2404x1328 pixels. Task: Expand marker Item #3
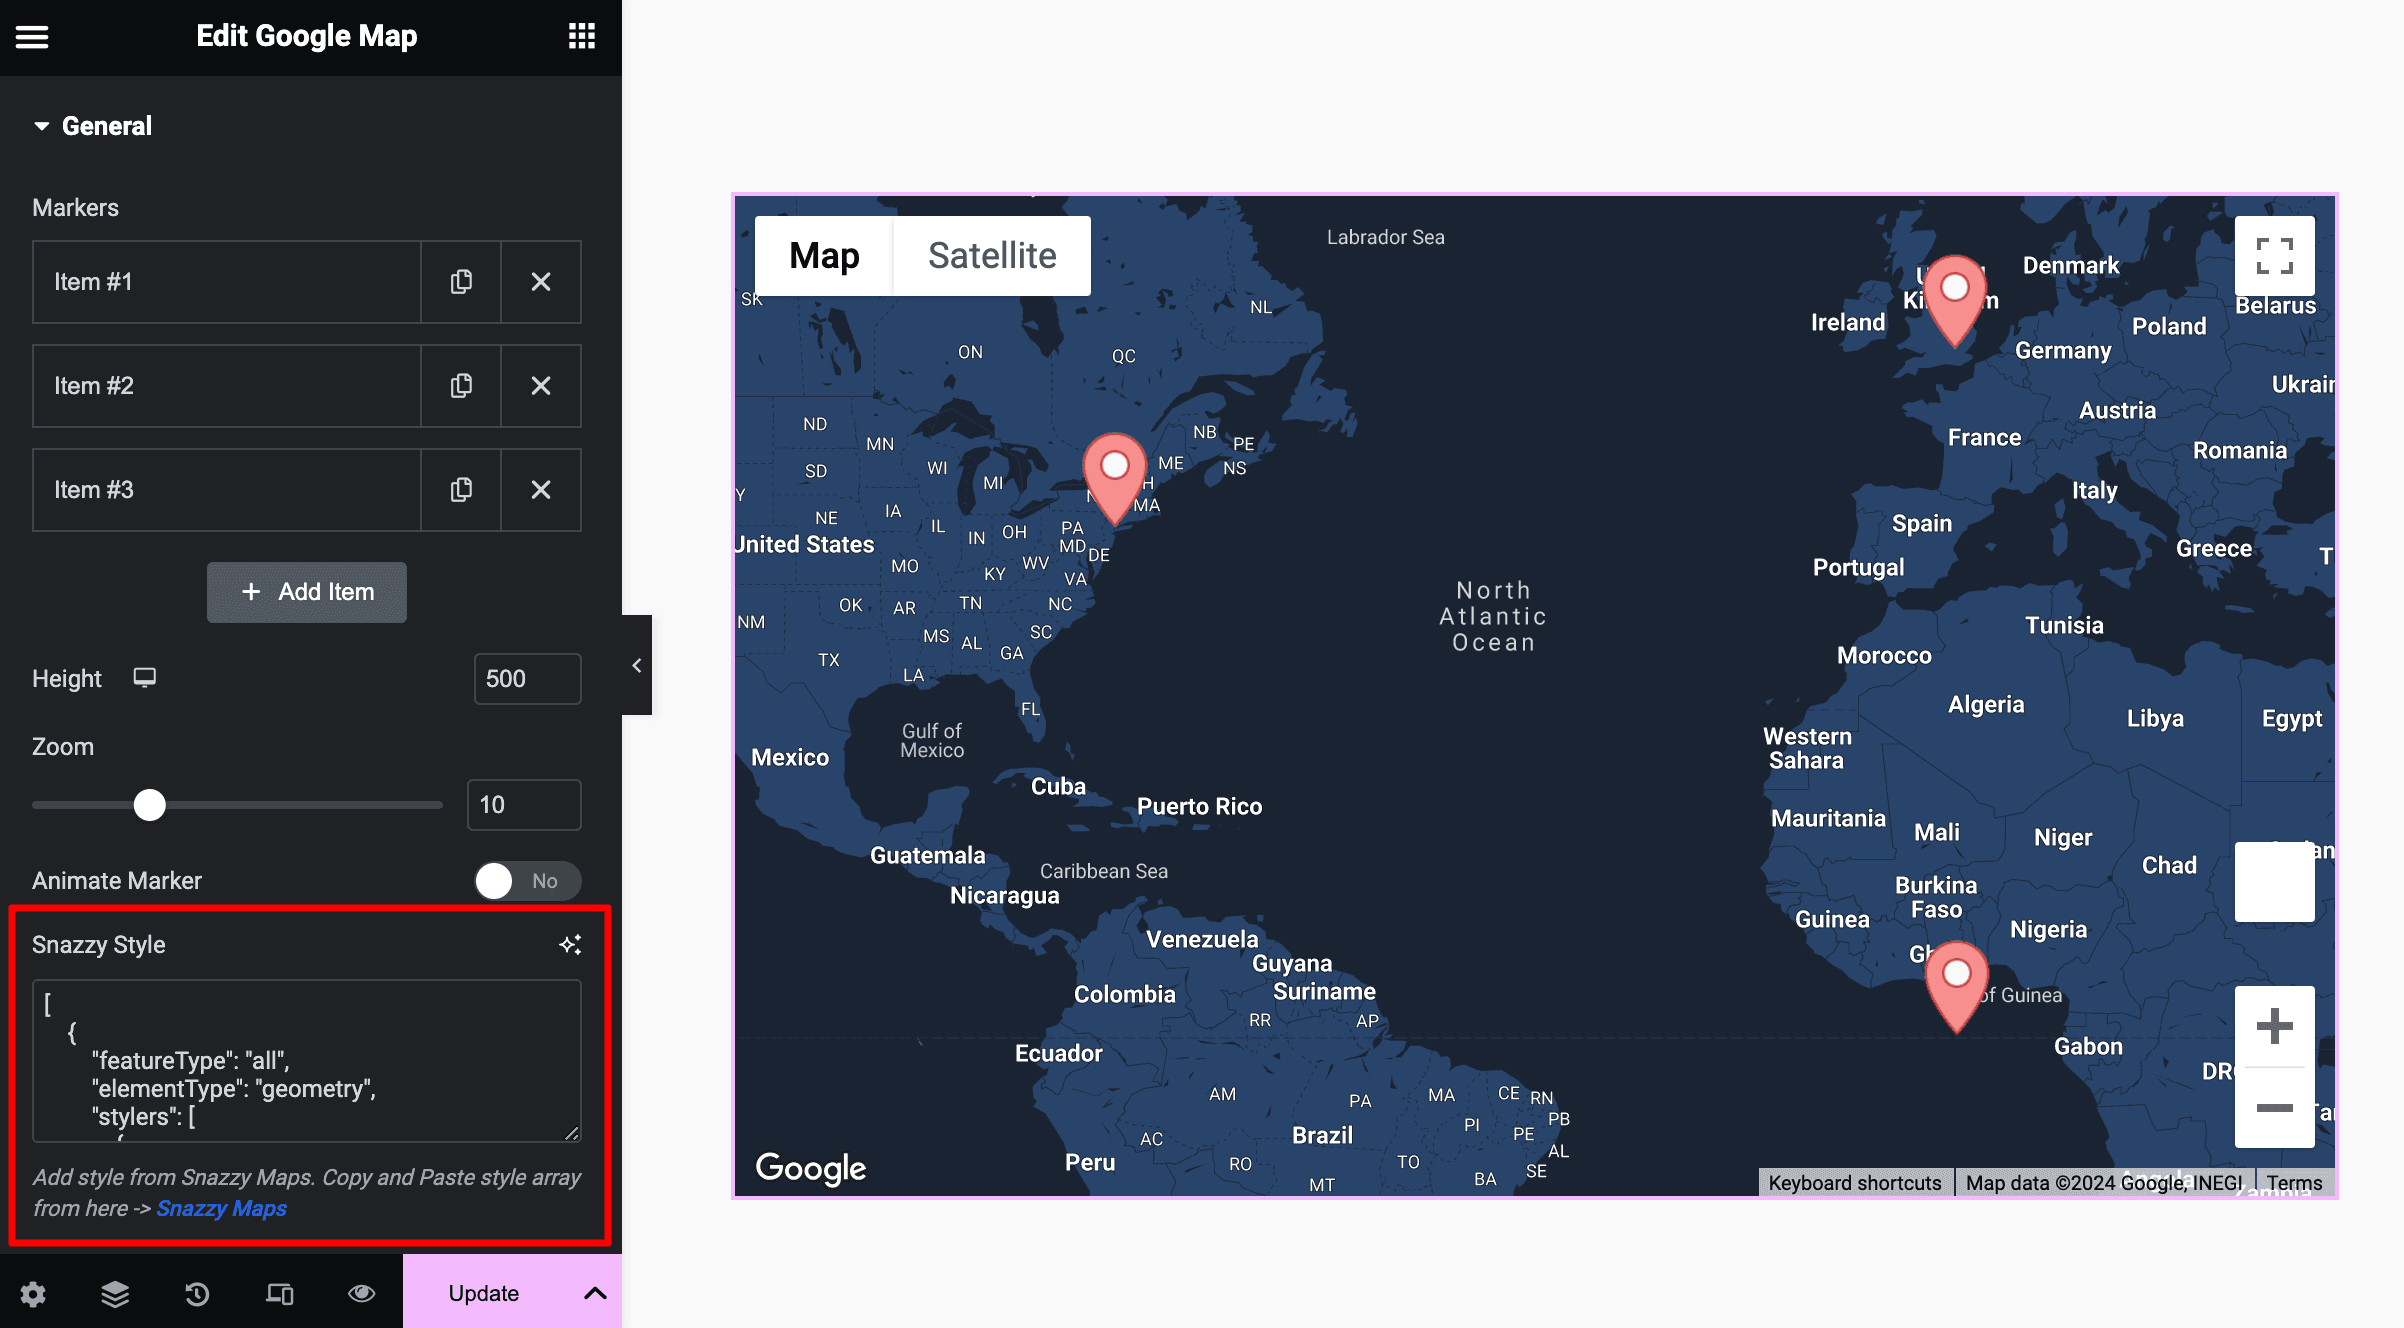pos(227,490)
